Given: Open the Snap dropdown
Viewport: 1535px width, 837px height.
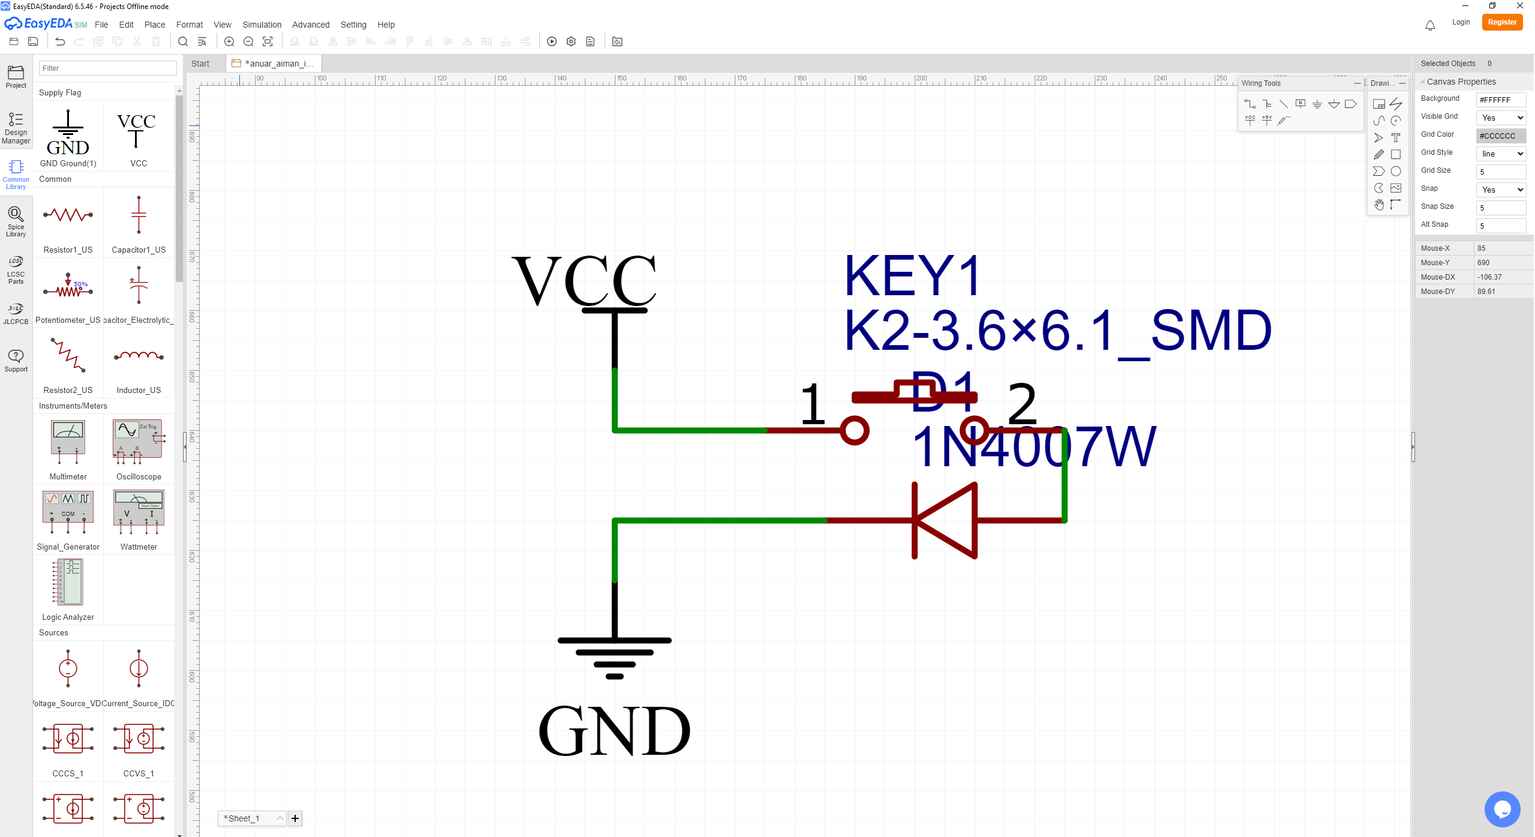Looking at the screenshot, I should pos(1501,190).
